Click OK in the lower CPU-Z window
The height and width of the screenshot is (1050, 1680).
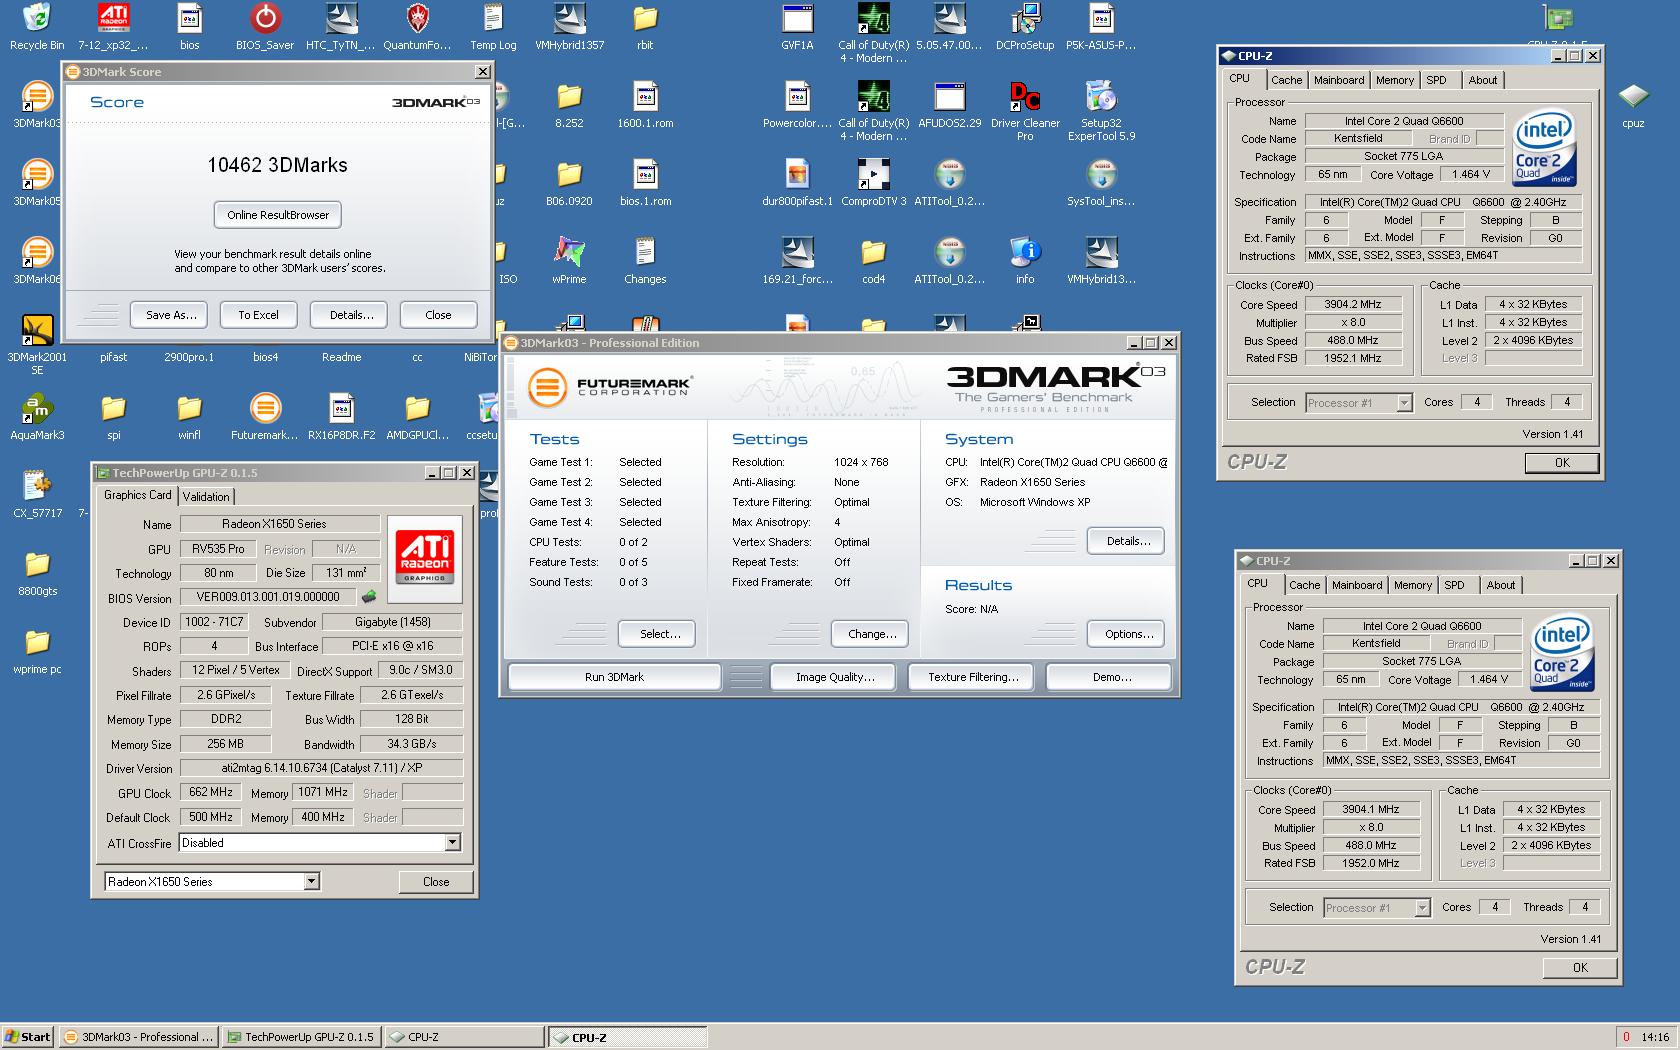[x=1580, y=968]
